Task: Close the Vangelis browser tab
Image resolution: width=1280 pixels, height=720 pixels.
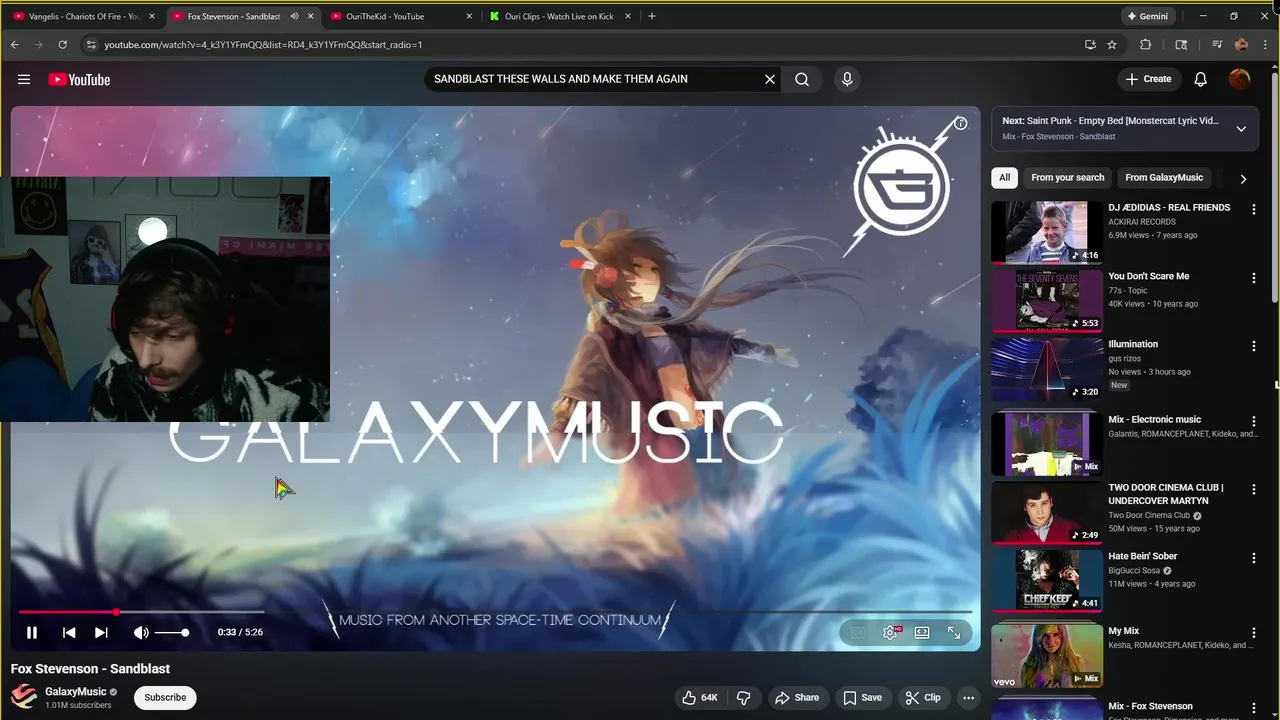Action: pos(152,16)
